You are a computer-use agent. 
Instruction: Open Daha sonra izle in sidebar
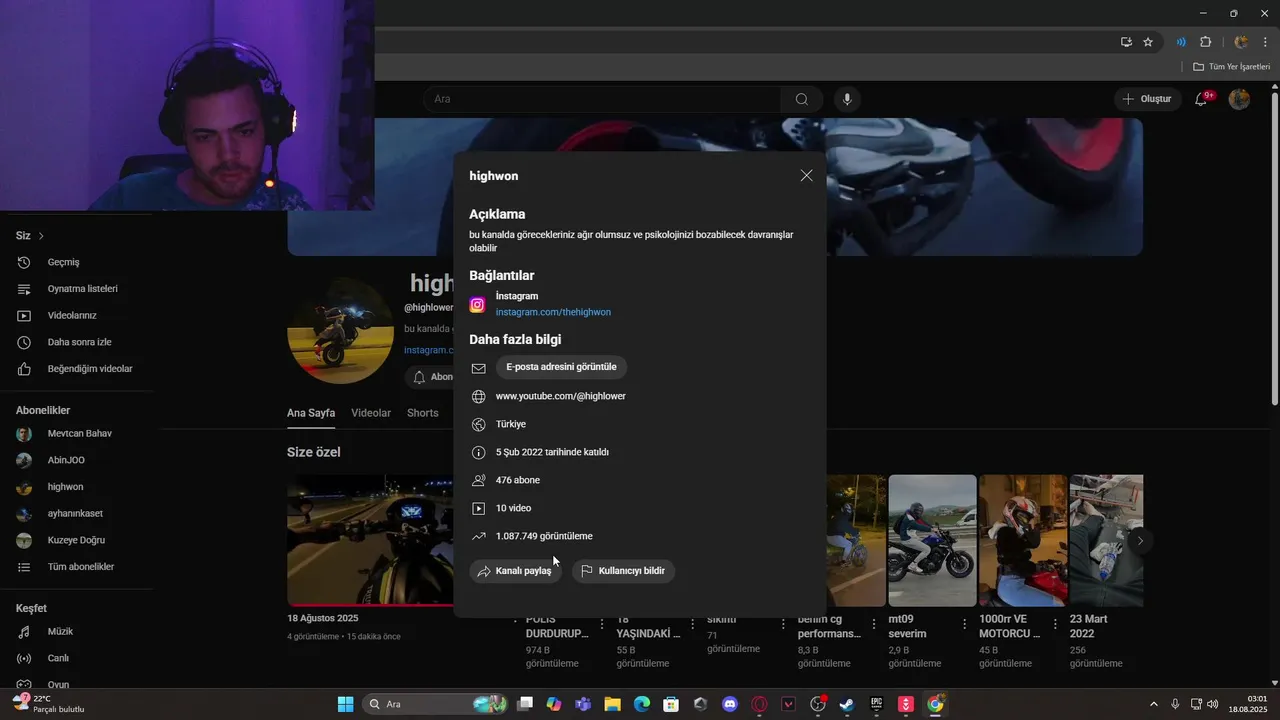point(77,342)
